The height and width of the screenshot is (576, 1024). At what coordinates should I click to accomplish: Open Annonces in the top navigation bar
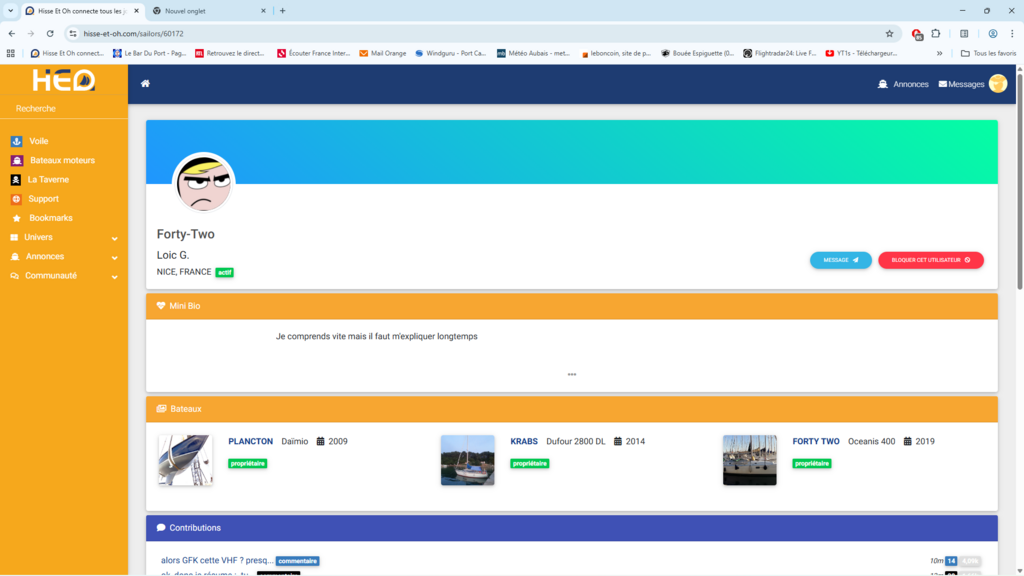[903, 84]
